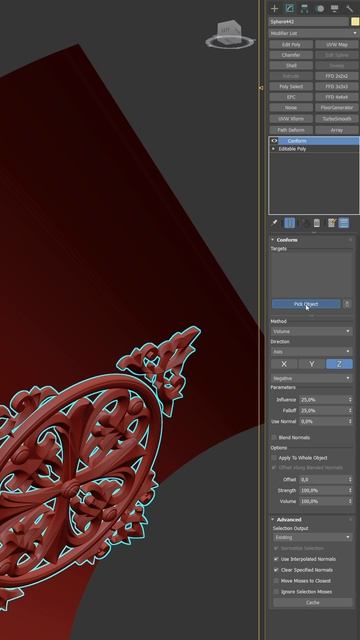The height and width of the screenshot is (640, 360).
Task: Click the yellow object color swatch
Action: [x=355, y=22]
